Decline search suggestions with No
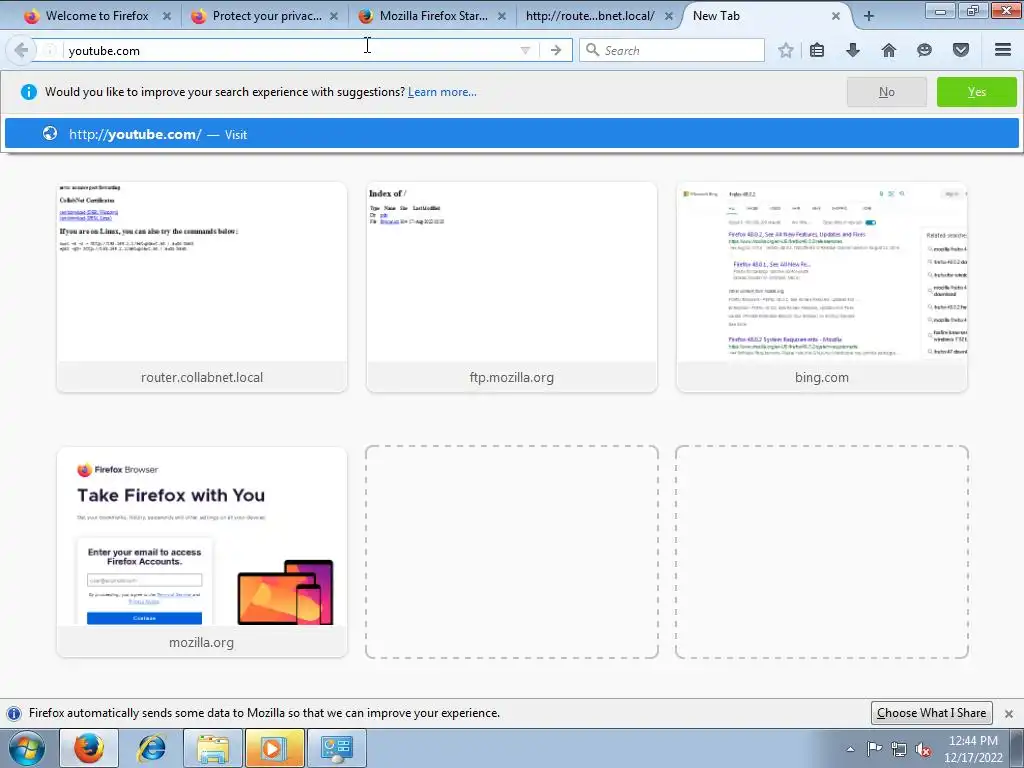This screenshot has width=1024, height=768. point(886,92)
